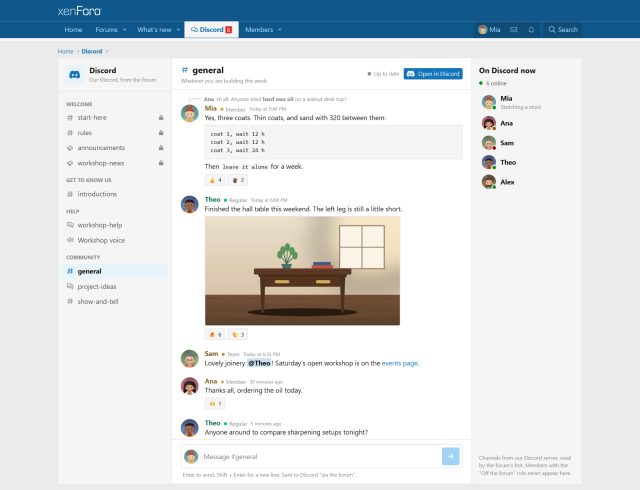Open the rules channel

[x=116, y=133]
